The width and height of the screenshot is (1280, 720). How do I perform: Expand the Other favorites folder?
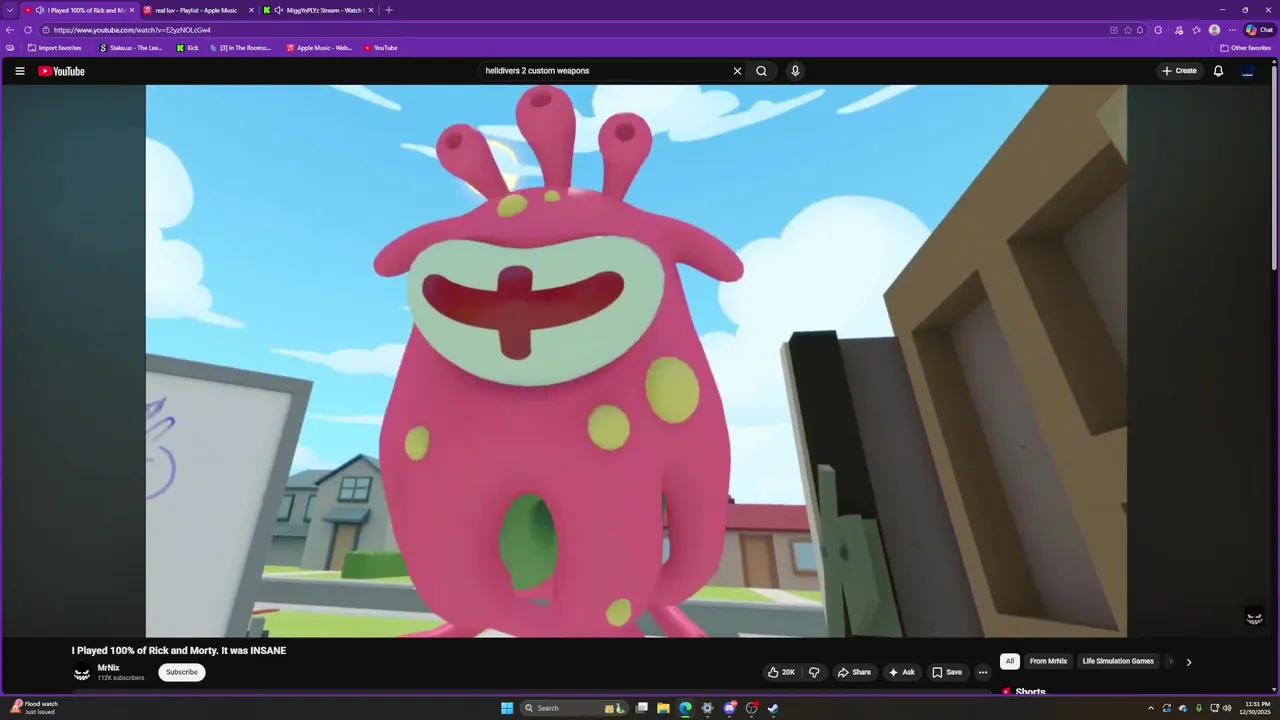[1246, 48]
